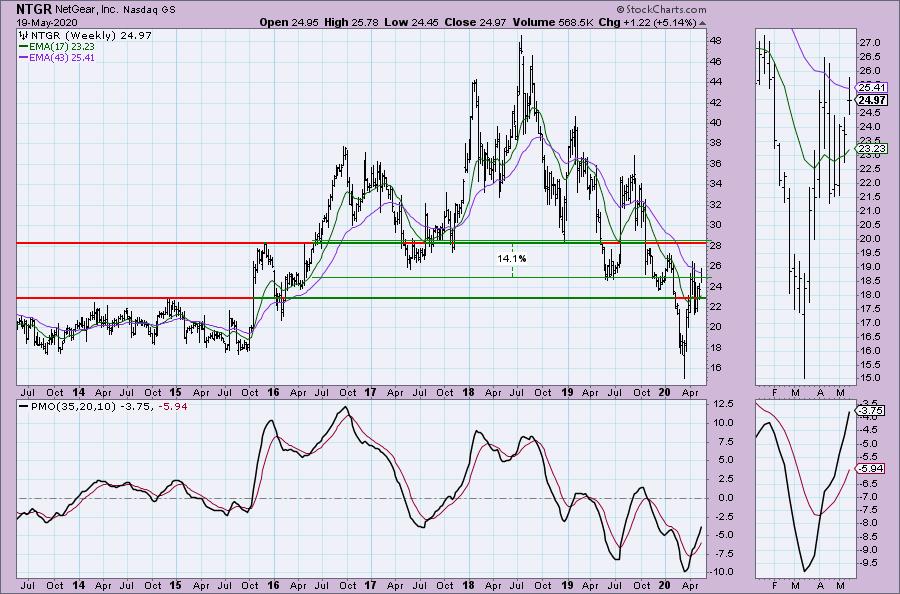This screenshot has width=900, height=594.
Task: Click the 12.5 PMO axis label
Action: point(725,404)
